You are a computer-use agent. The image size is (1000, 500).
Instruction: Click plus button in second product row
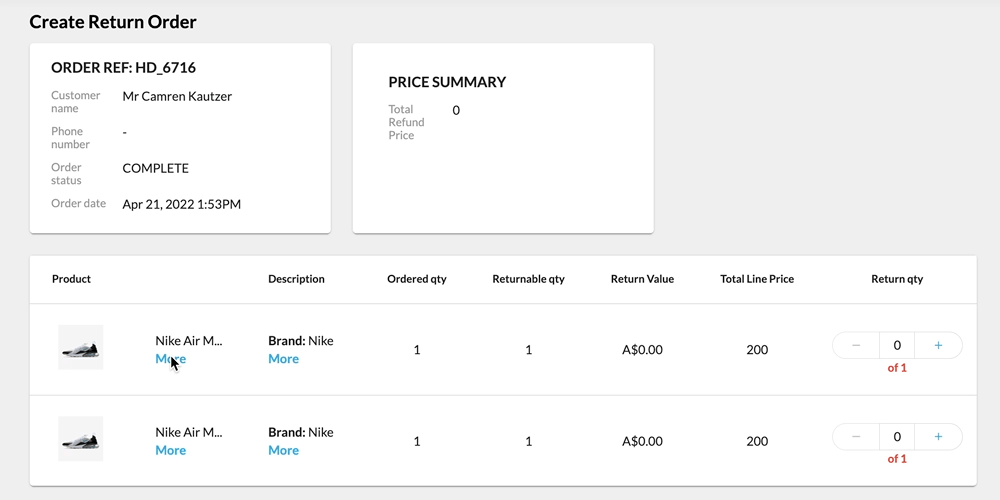point(938,437)
